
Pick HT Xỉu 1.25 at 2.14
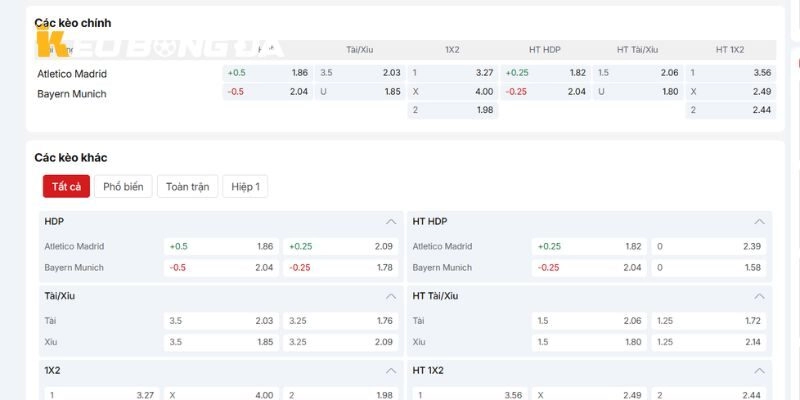pyautogui.click(x=709, y=342)
